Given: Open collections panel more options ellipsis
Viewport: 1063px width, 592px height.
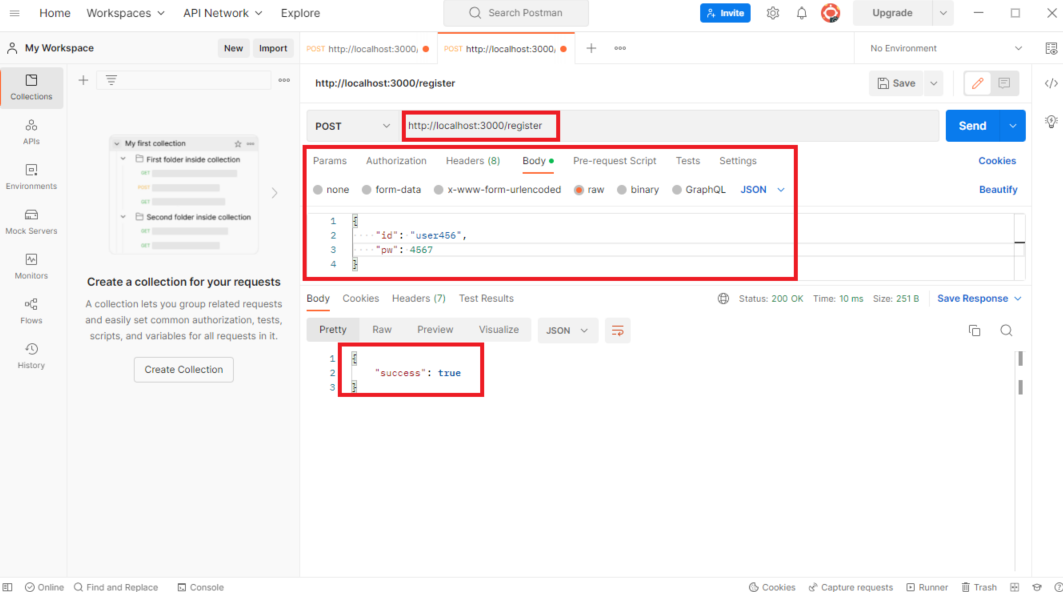Looking at the screenshot, I should click(284, 80).
